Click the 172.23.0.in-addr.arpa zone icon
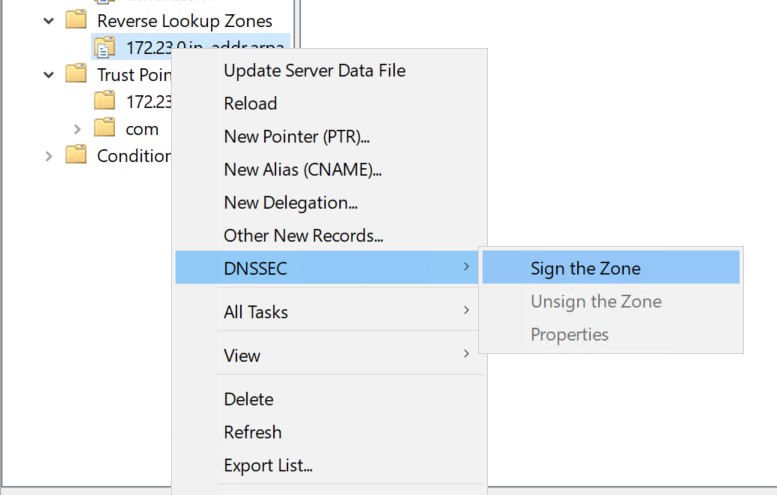 [x=105, y=47]
